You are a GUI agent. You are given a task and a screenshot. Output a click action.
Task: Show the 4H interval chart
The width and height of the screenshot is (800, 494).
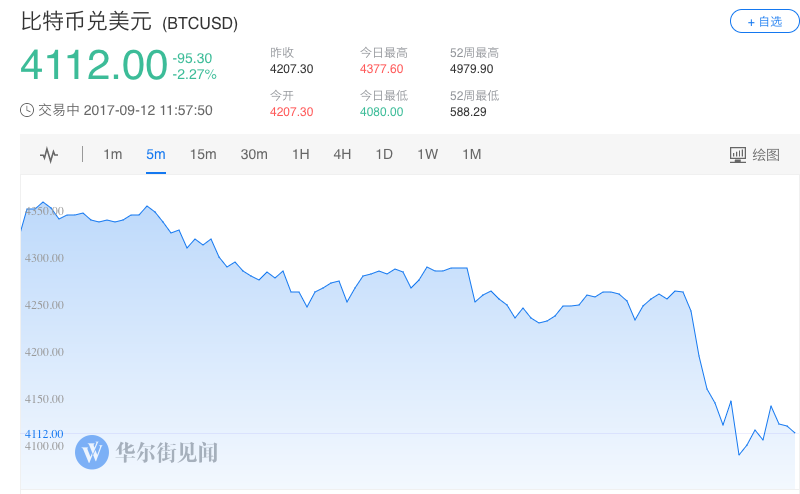(x=342, y=154)
